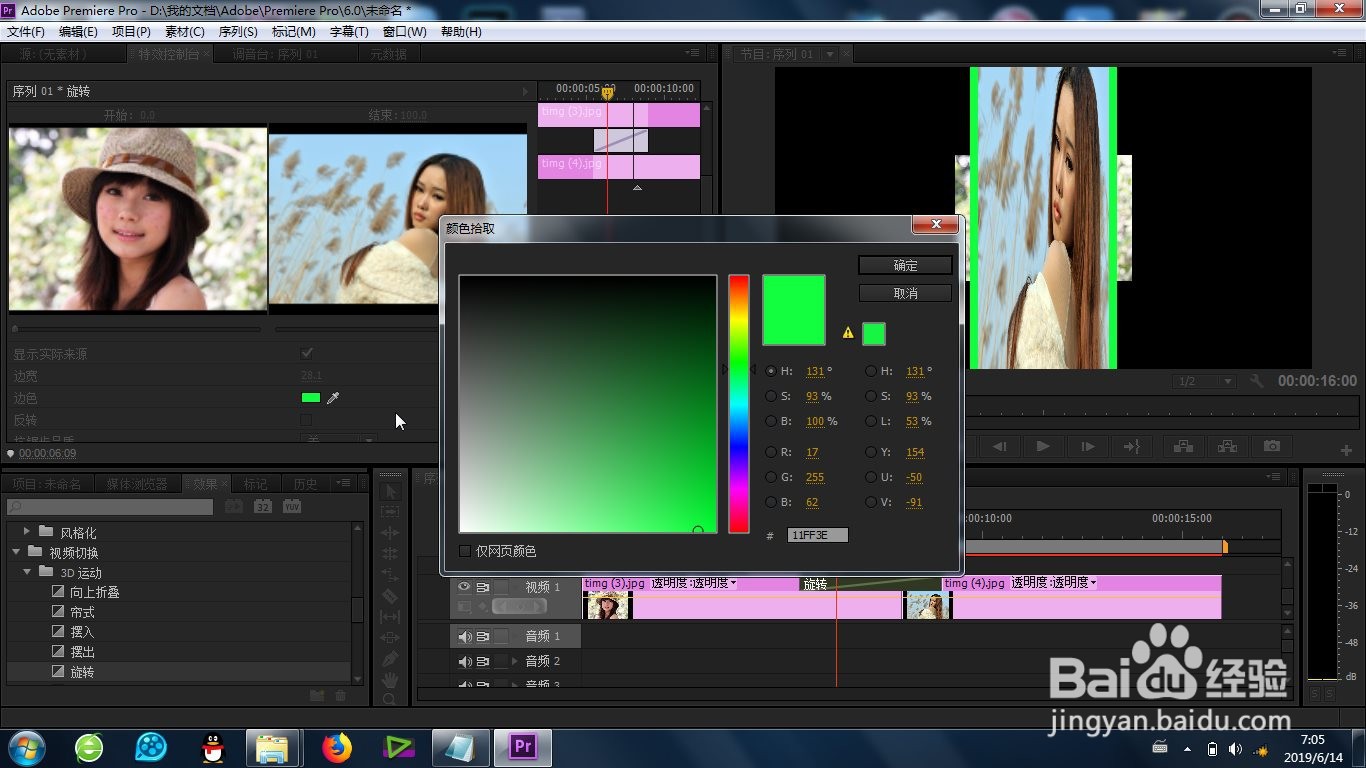Screen dimensions: 1366x768
Task: Toggle the YUV effects filter icon
Action: 292,507
